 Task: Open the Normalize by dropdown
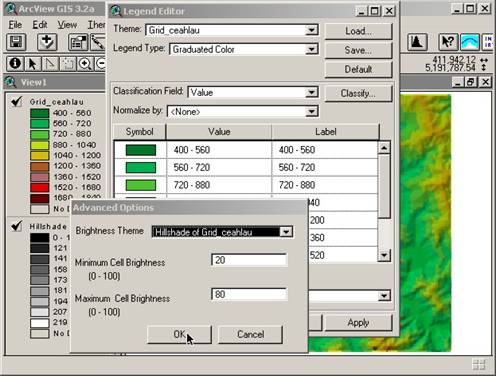311,112
